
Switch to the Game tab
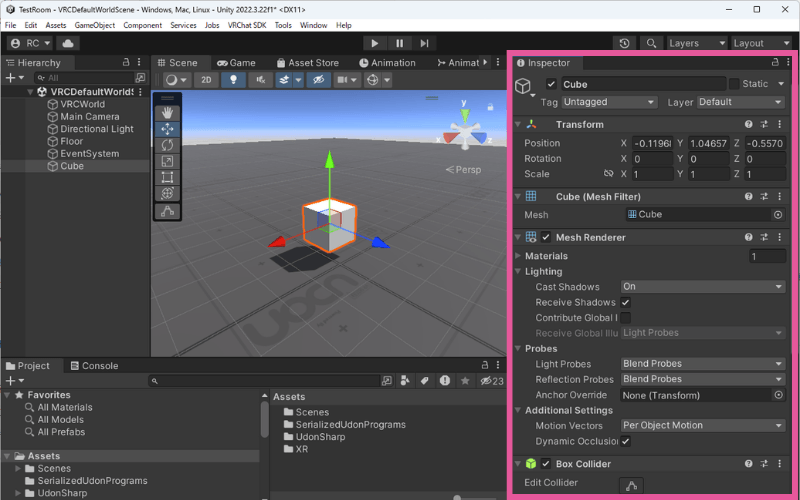236,63
